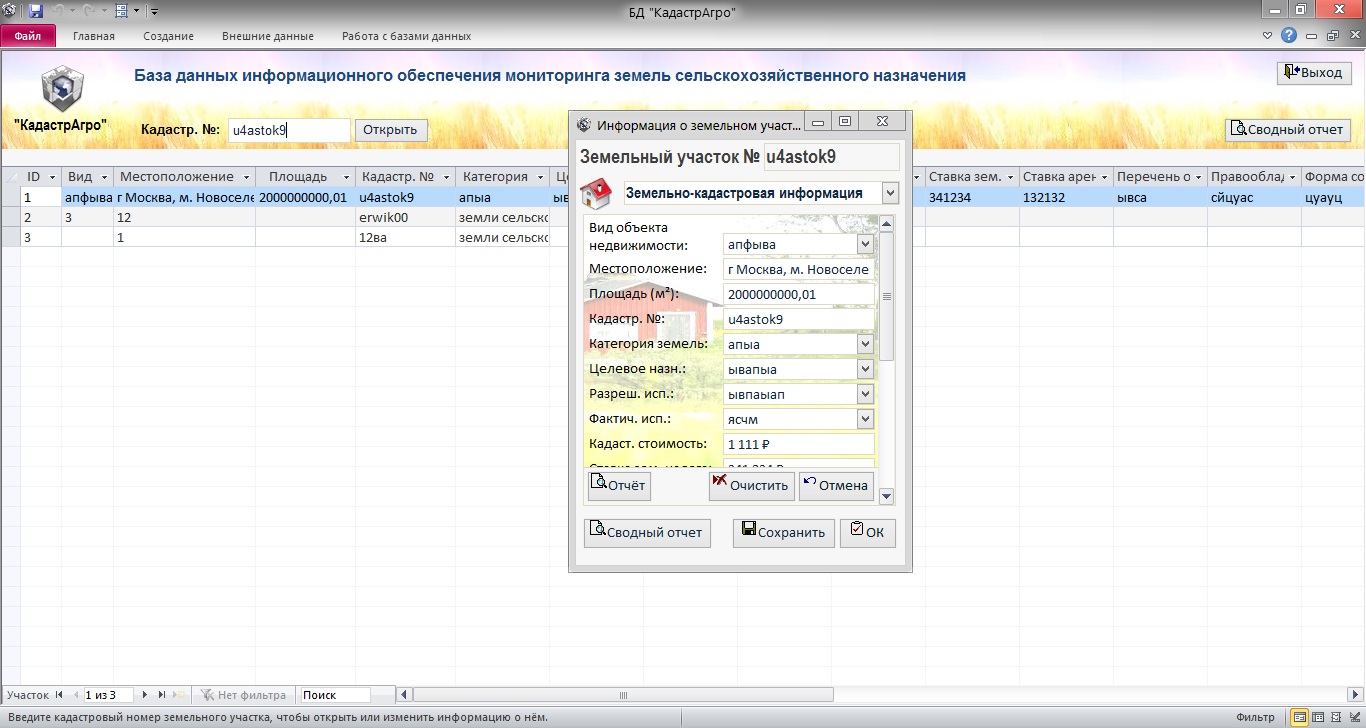The image size is (1366, 728).
Task: Click the КадастрАгро logo image
Action: 62,89
